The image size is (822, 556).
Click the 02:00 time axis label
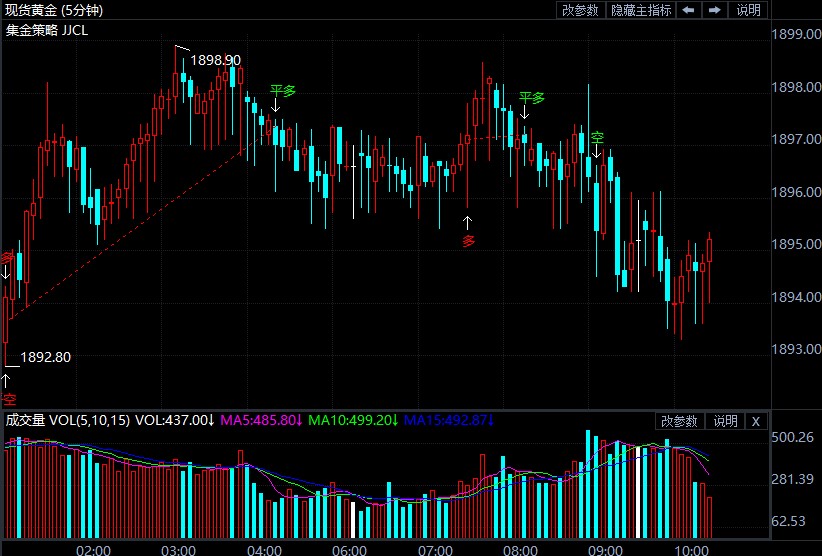click(x=93, y=550)
